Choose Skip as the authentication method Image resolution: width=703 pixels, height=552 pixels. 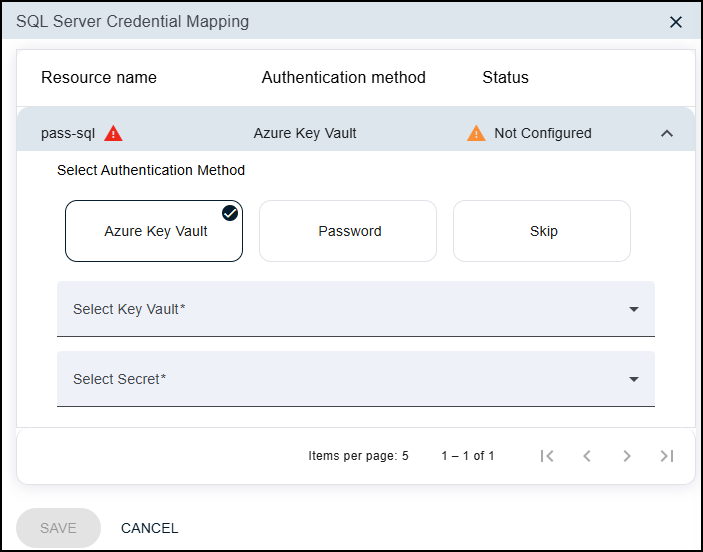[x=542, y=231]
